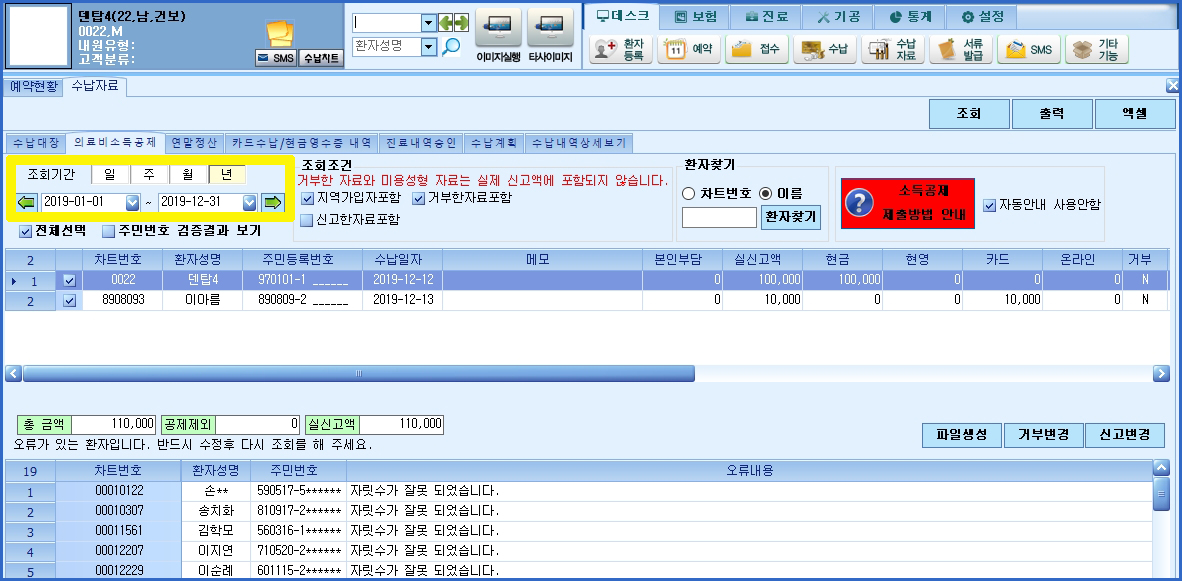Click the magnifier patient search icon
The width and height of the screenshot is (1182, 581).
(x=451, y=47)
